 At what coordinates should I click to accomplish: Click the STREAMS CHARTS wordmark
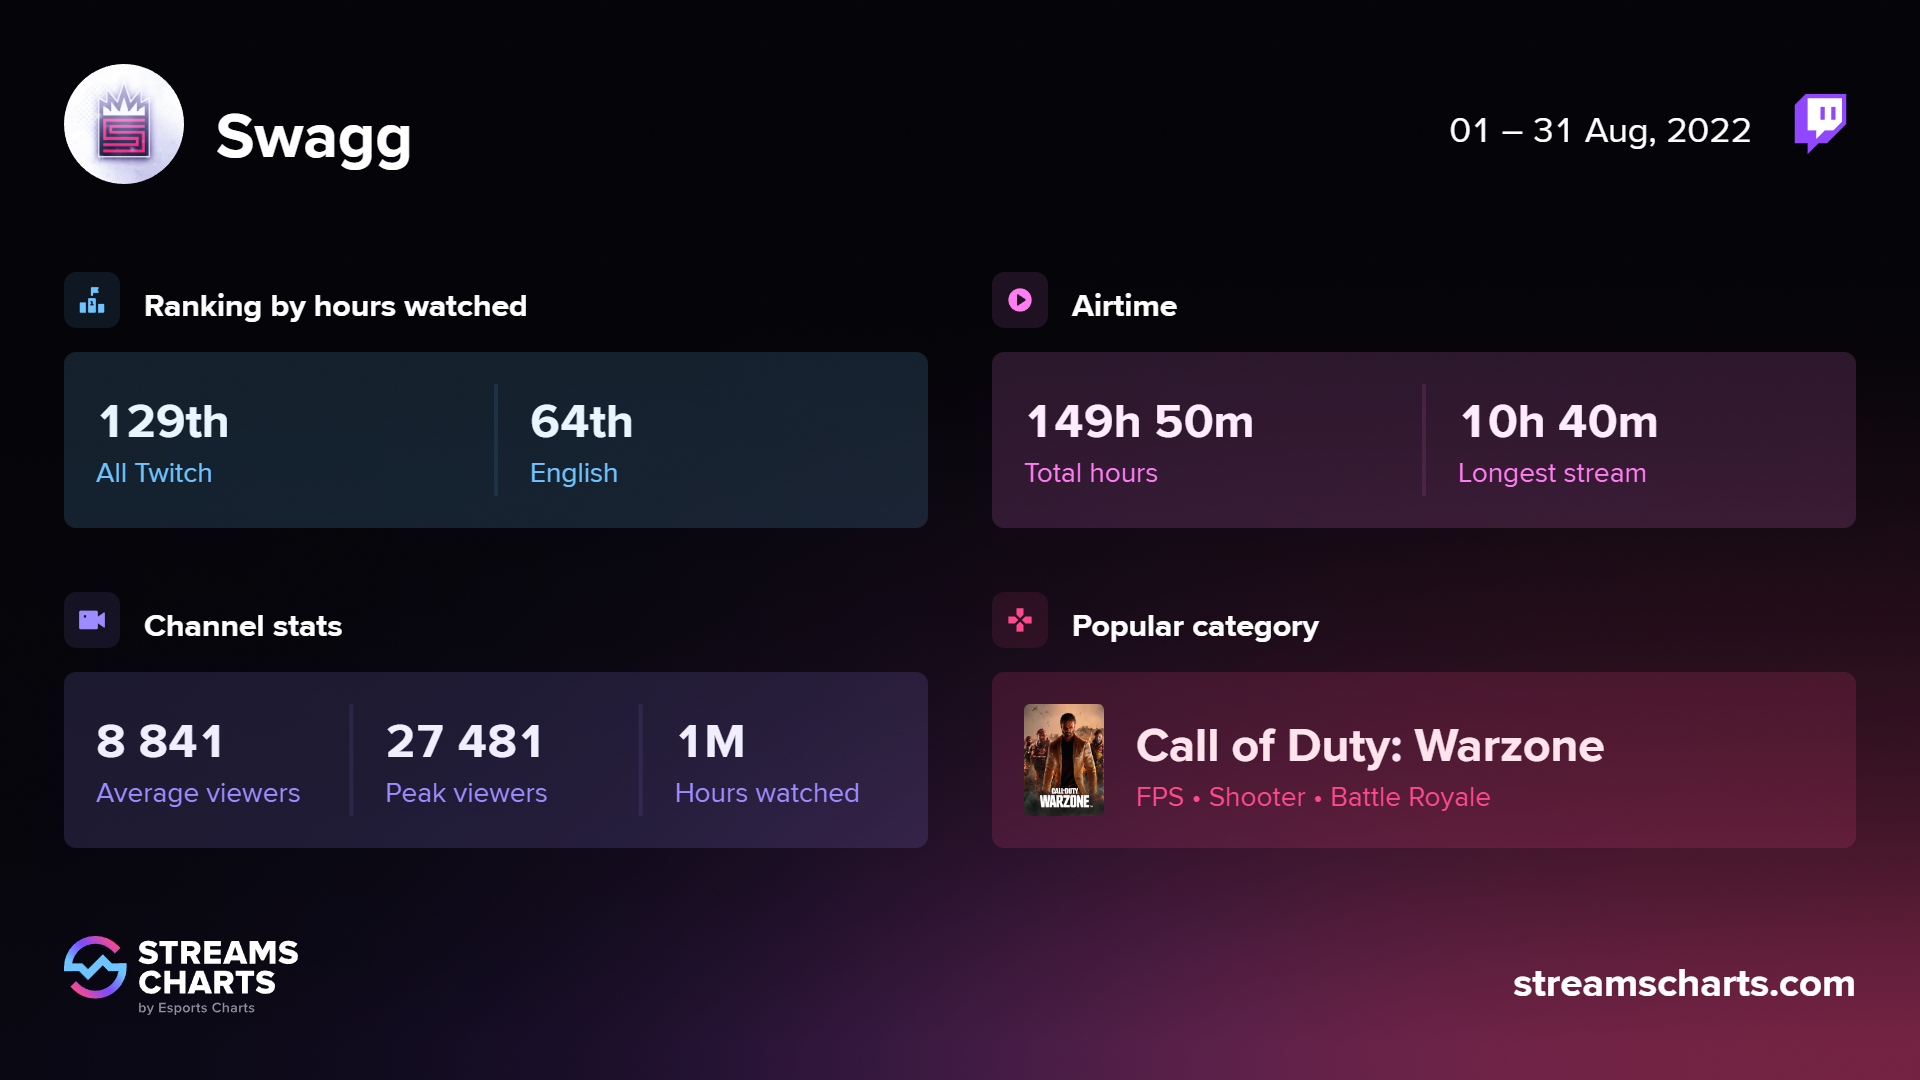(217, 967)
